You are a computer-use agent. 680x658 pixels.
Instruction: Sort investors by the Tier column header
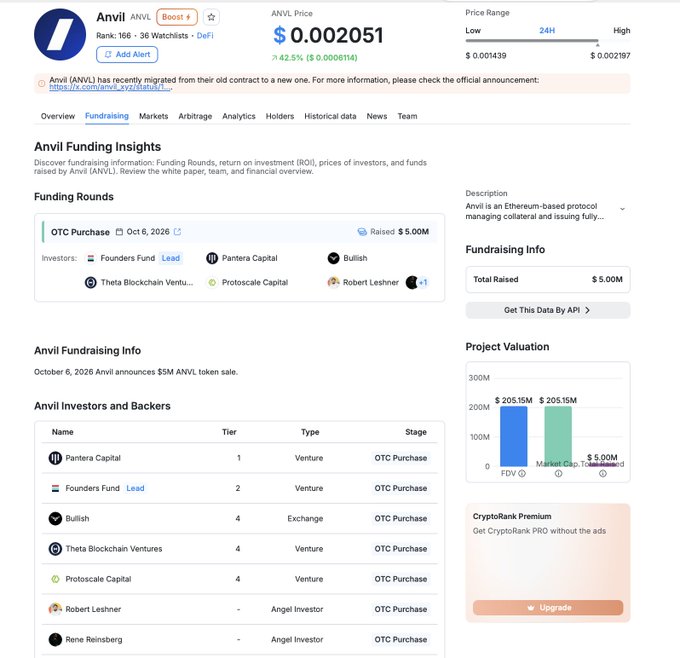coord(229,432)
